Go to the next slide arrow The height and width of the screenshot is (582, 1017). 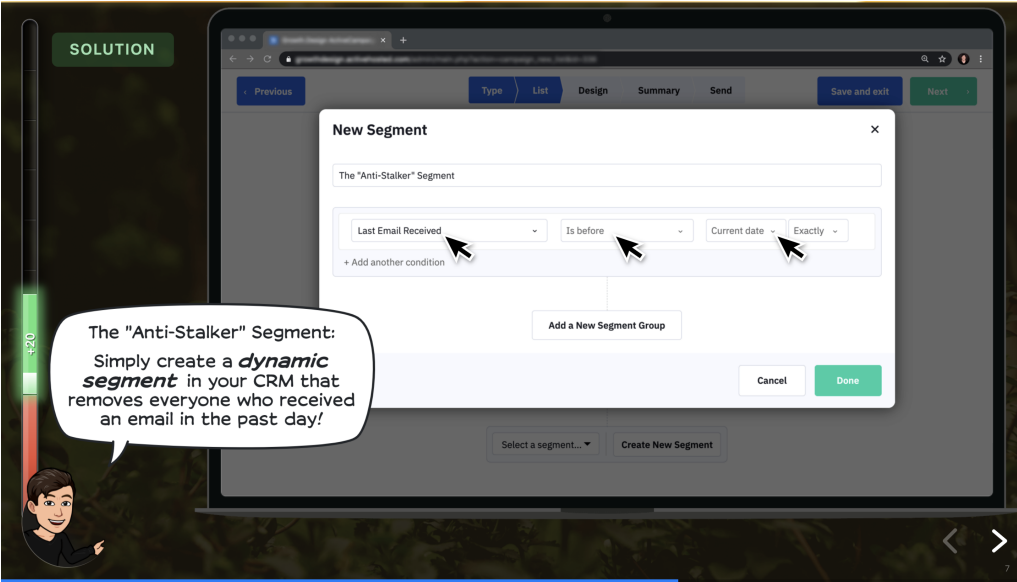998,540
